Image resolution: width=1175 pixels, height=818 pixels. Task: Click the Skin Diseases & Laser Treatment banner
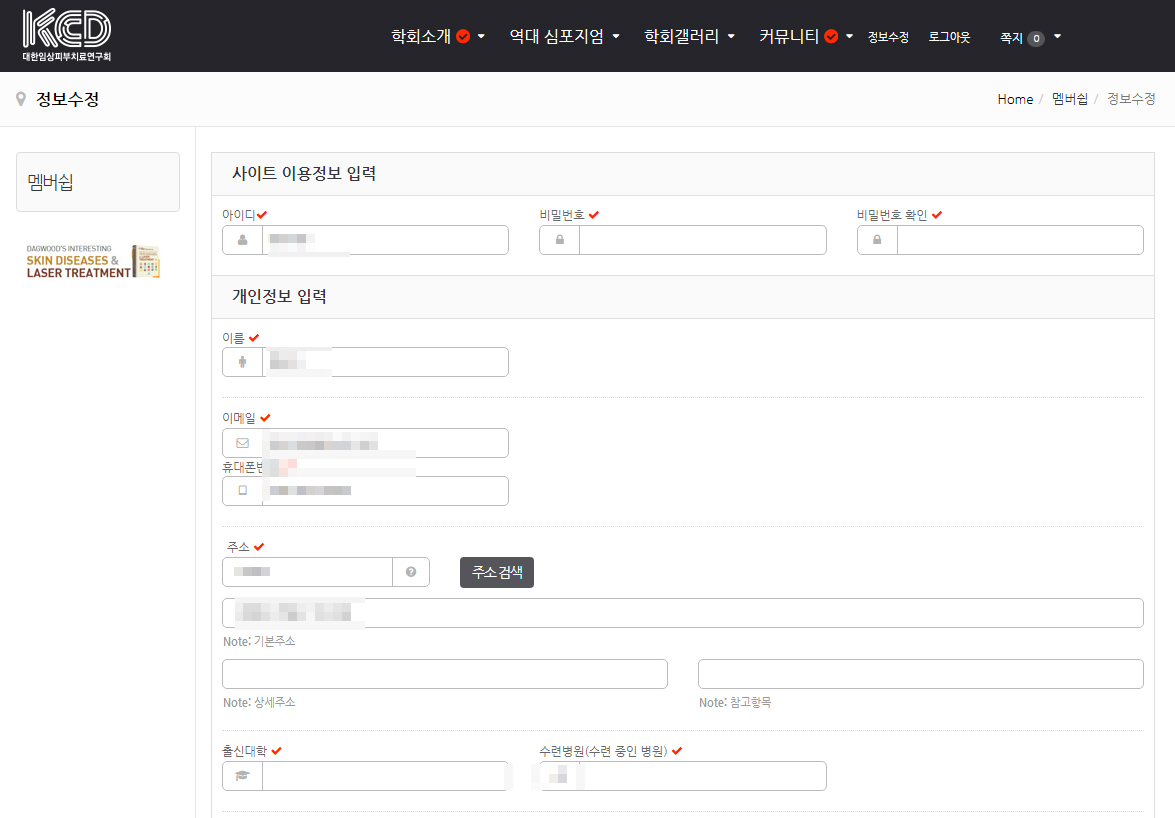93,261
